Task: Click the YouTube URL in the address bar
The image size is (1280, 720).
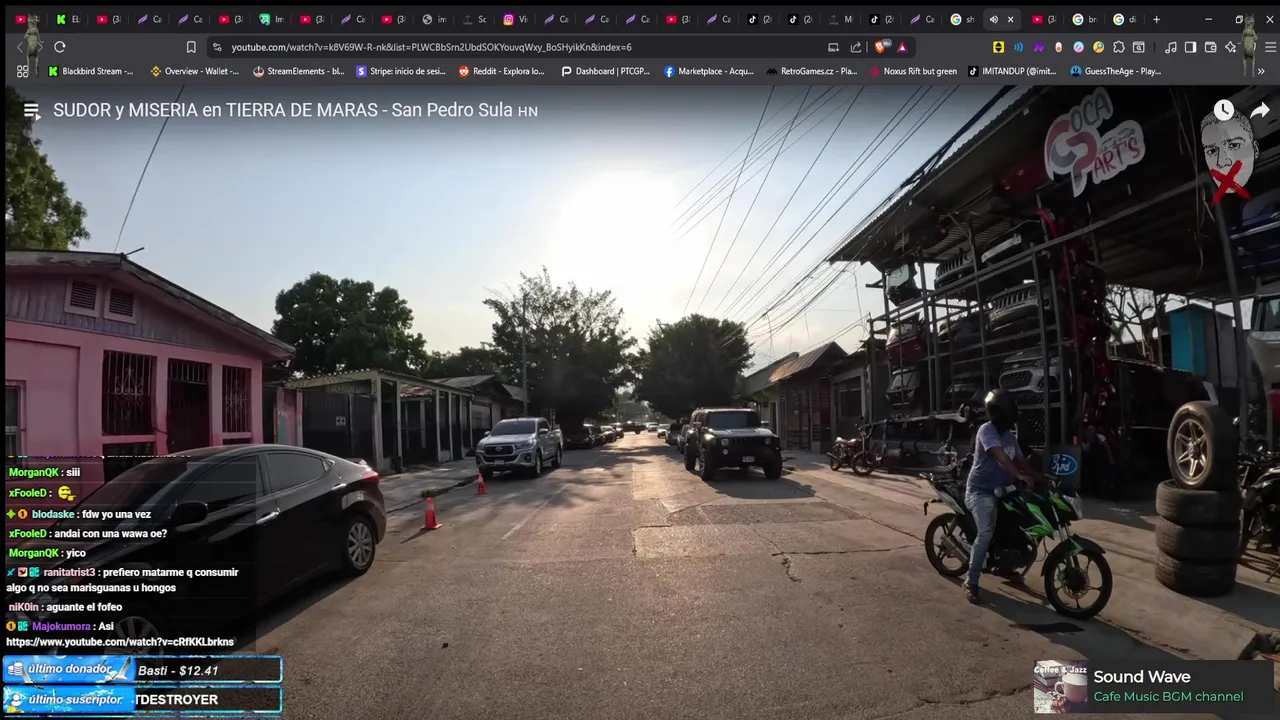Action: coord(431,47)
